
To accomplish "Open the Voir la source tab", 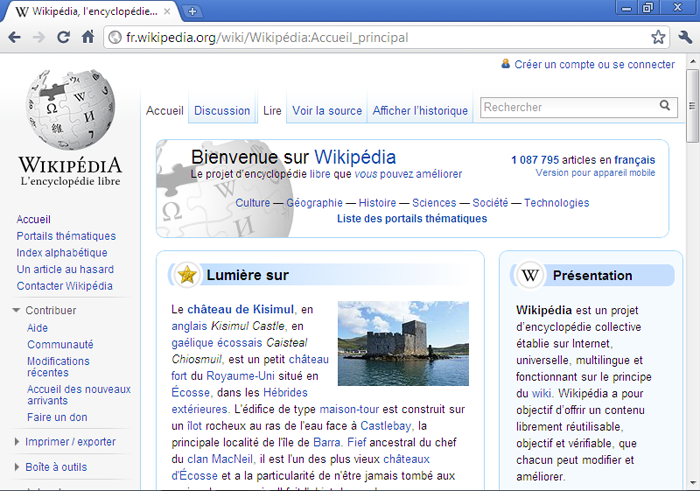I will (327, 110).
